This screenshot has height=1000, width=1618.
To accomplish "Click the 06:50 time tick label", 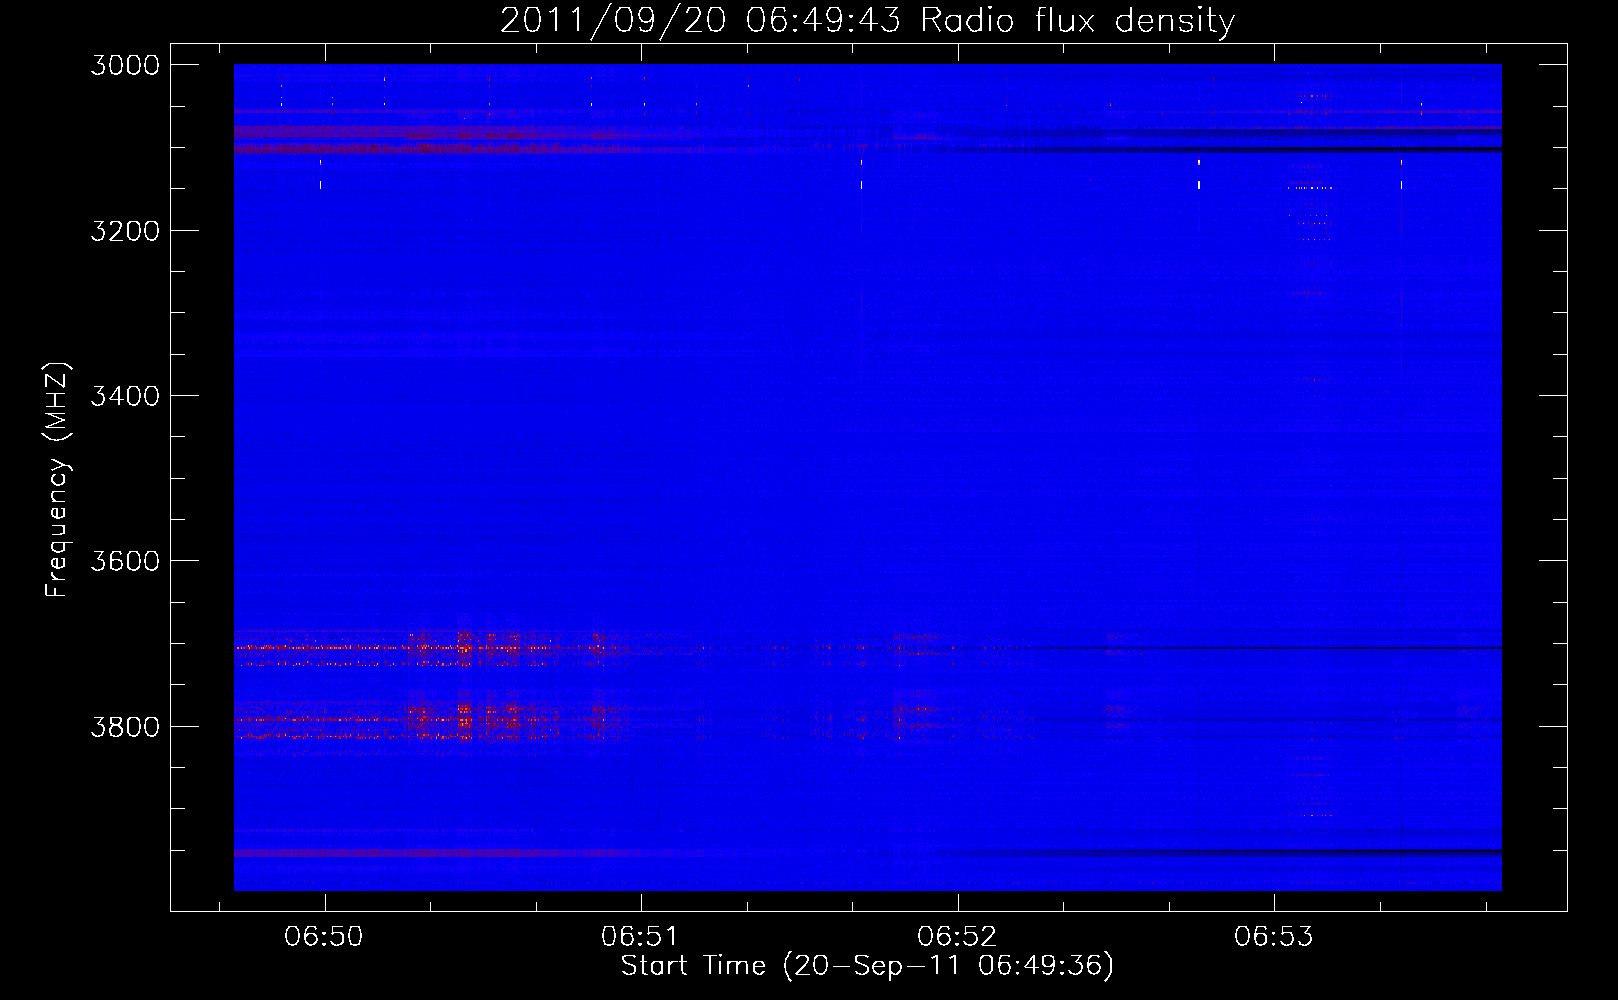I will coord(324,937).
